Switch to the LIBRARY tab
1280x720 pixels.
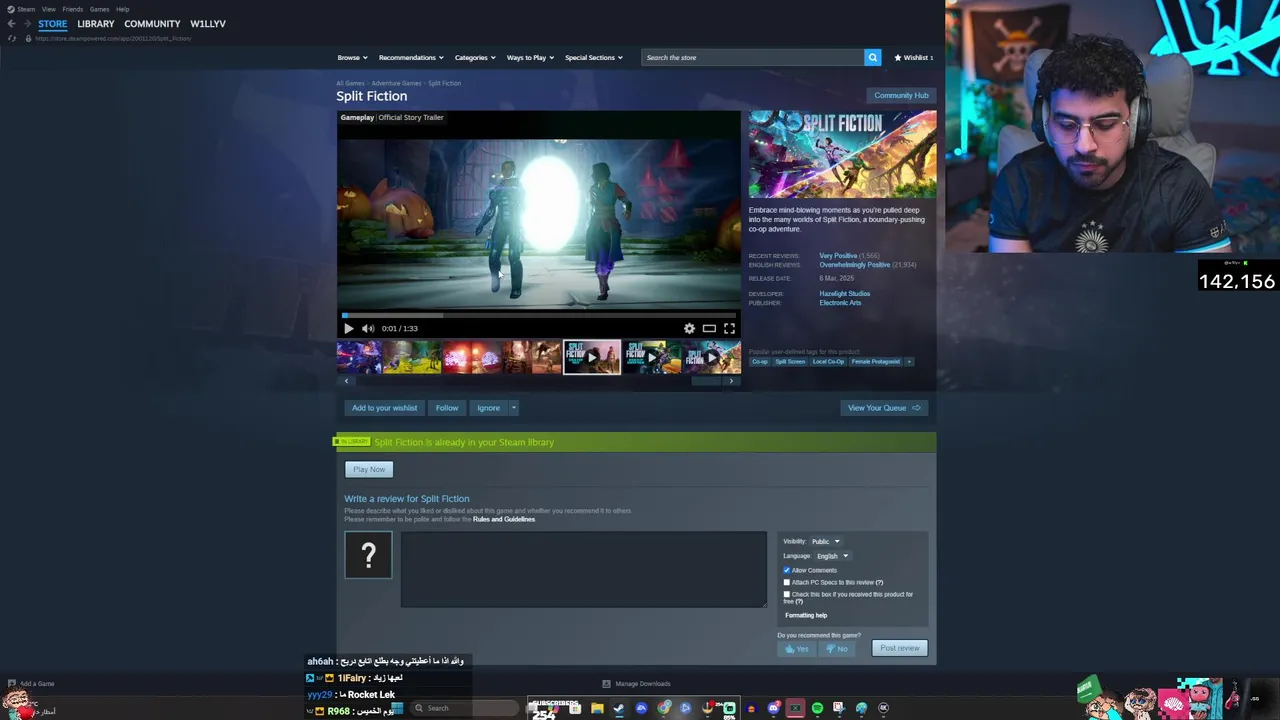(x=96, y=24)
